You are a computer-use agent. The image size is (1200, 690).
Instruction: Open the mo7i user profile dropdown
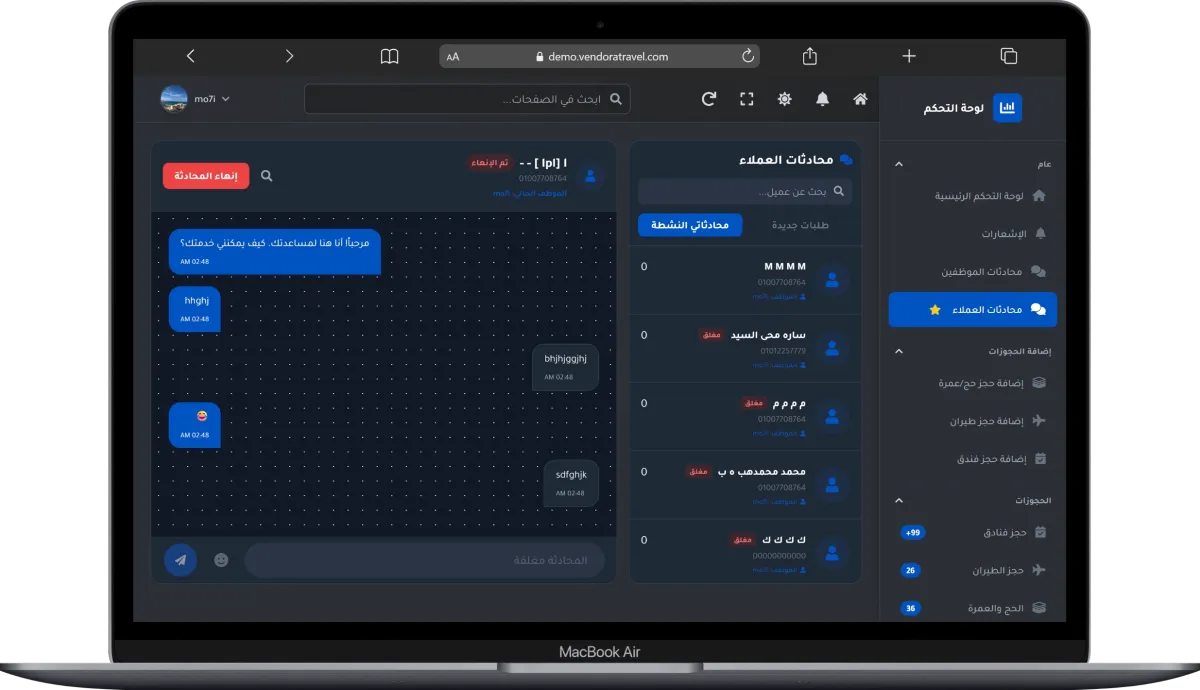196,99
